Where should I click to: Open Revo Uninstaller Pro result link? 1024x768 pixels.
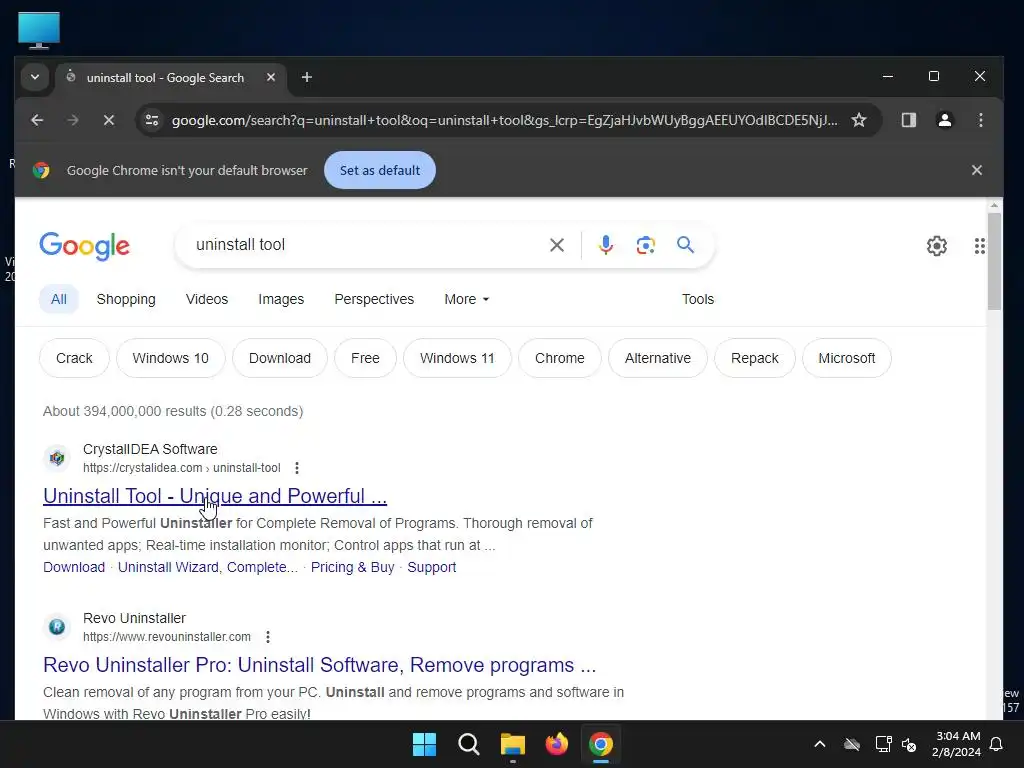(319, 665)
